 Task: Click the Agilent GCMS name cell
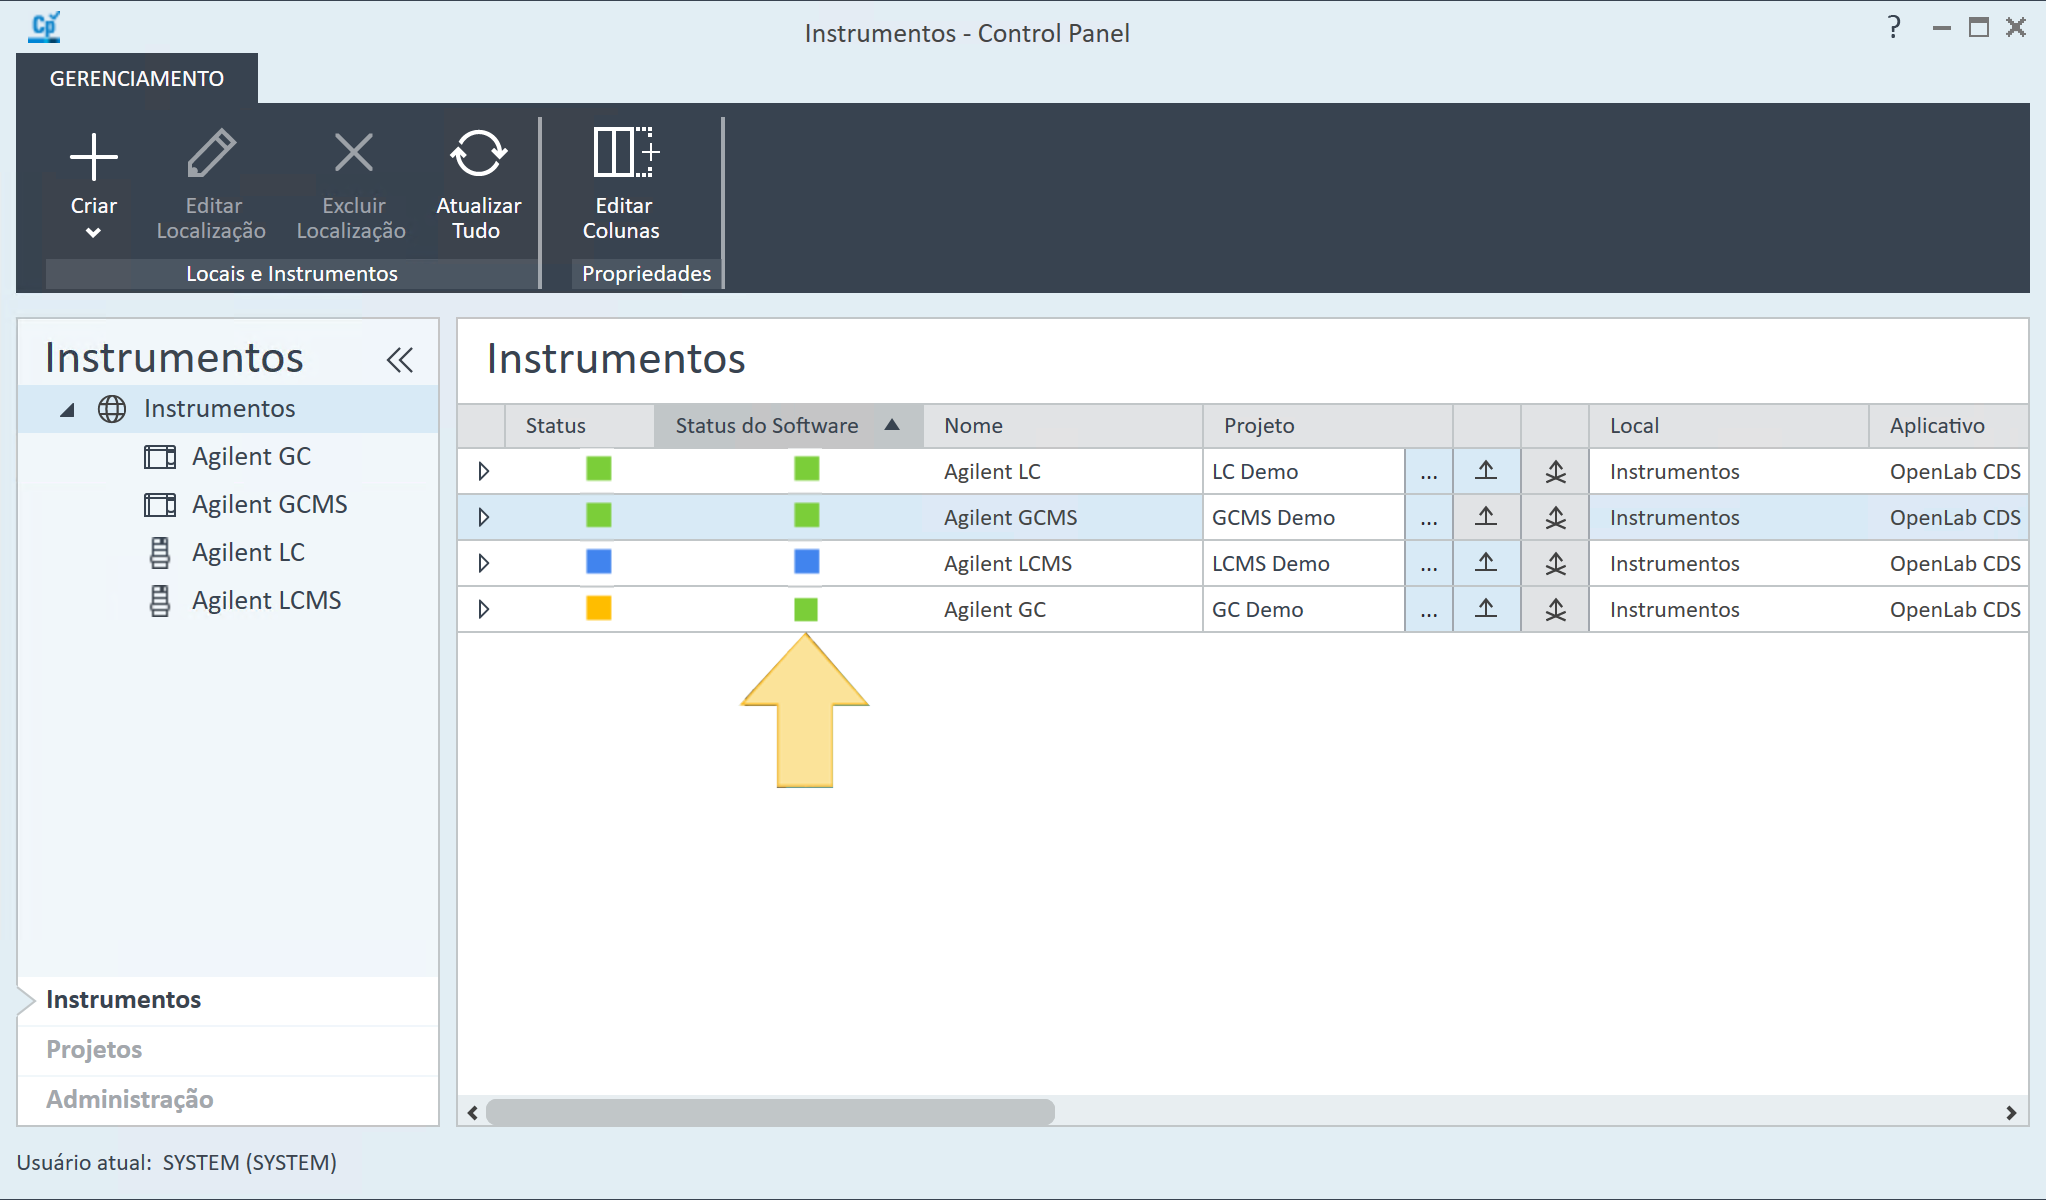pos(1063,518)
